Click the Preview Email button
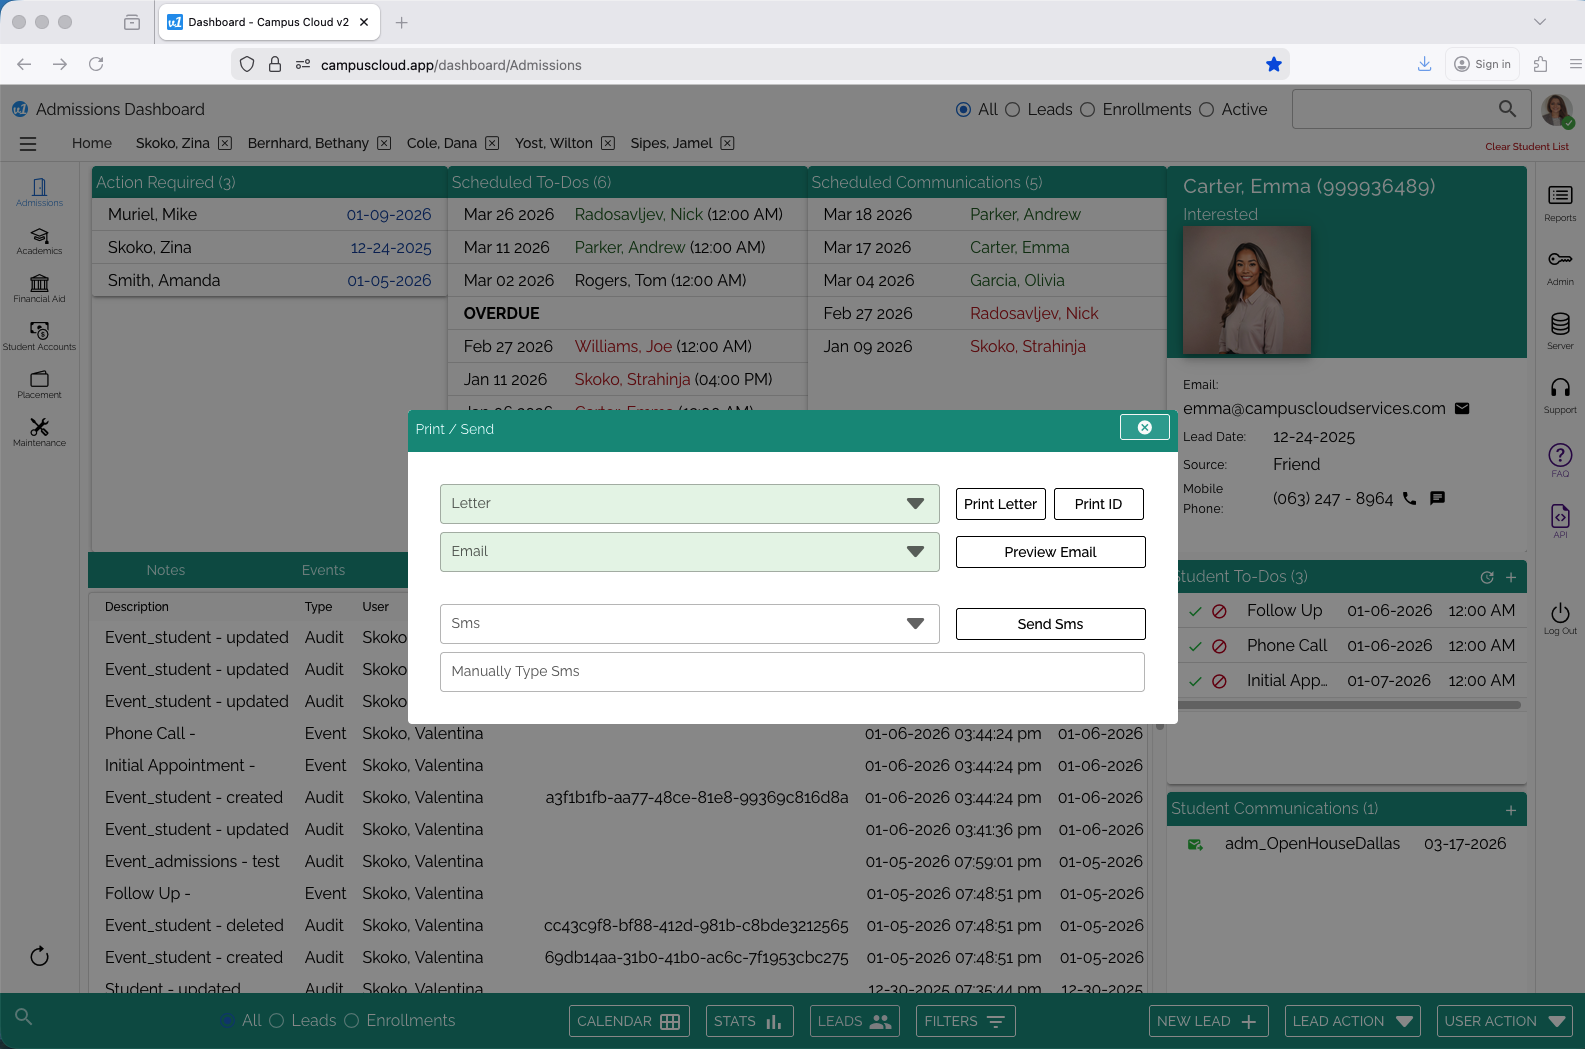The width and height of the screenshot is (1585, 1049). pyautogui.click(x=1050, y=552)
